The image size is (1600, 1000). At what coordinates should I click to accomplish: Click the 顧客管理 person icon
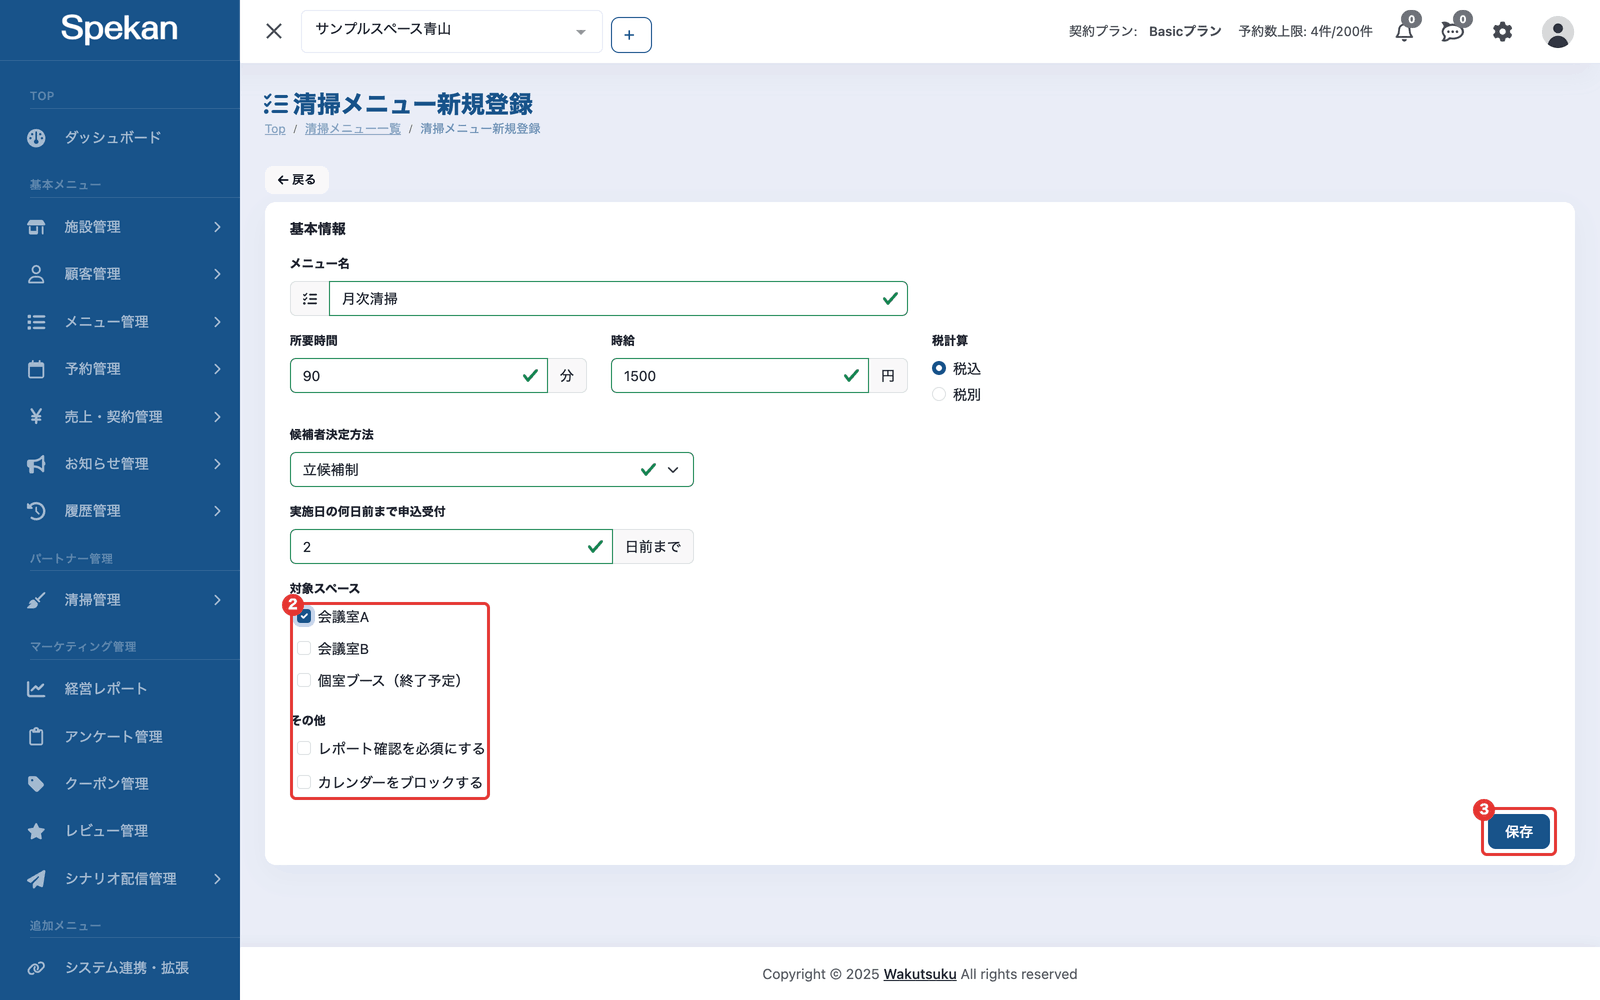click(36, 274)
